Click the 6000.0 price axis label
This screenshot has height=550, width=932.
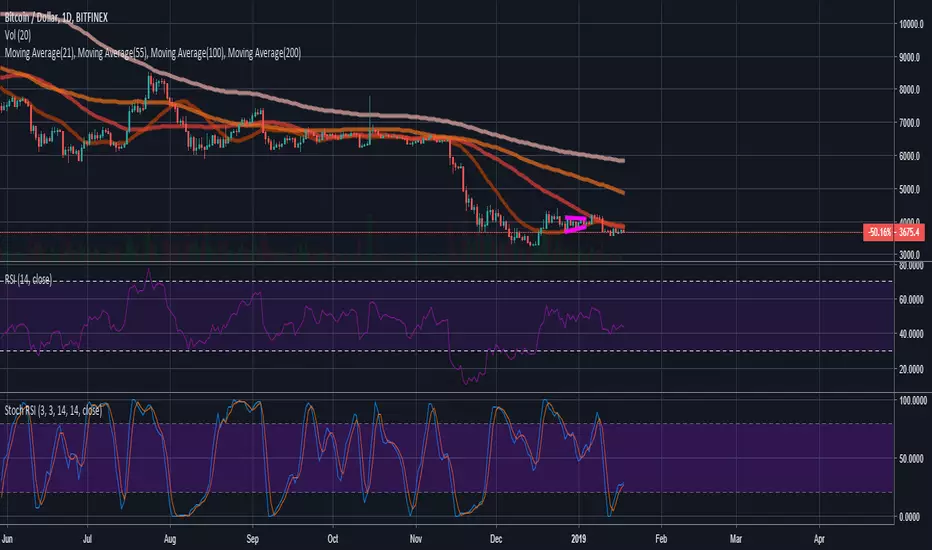point(909,156)
